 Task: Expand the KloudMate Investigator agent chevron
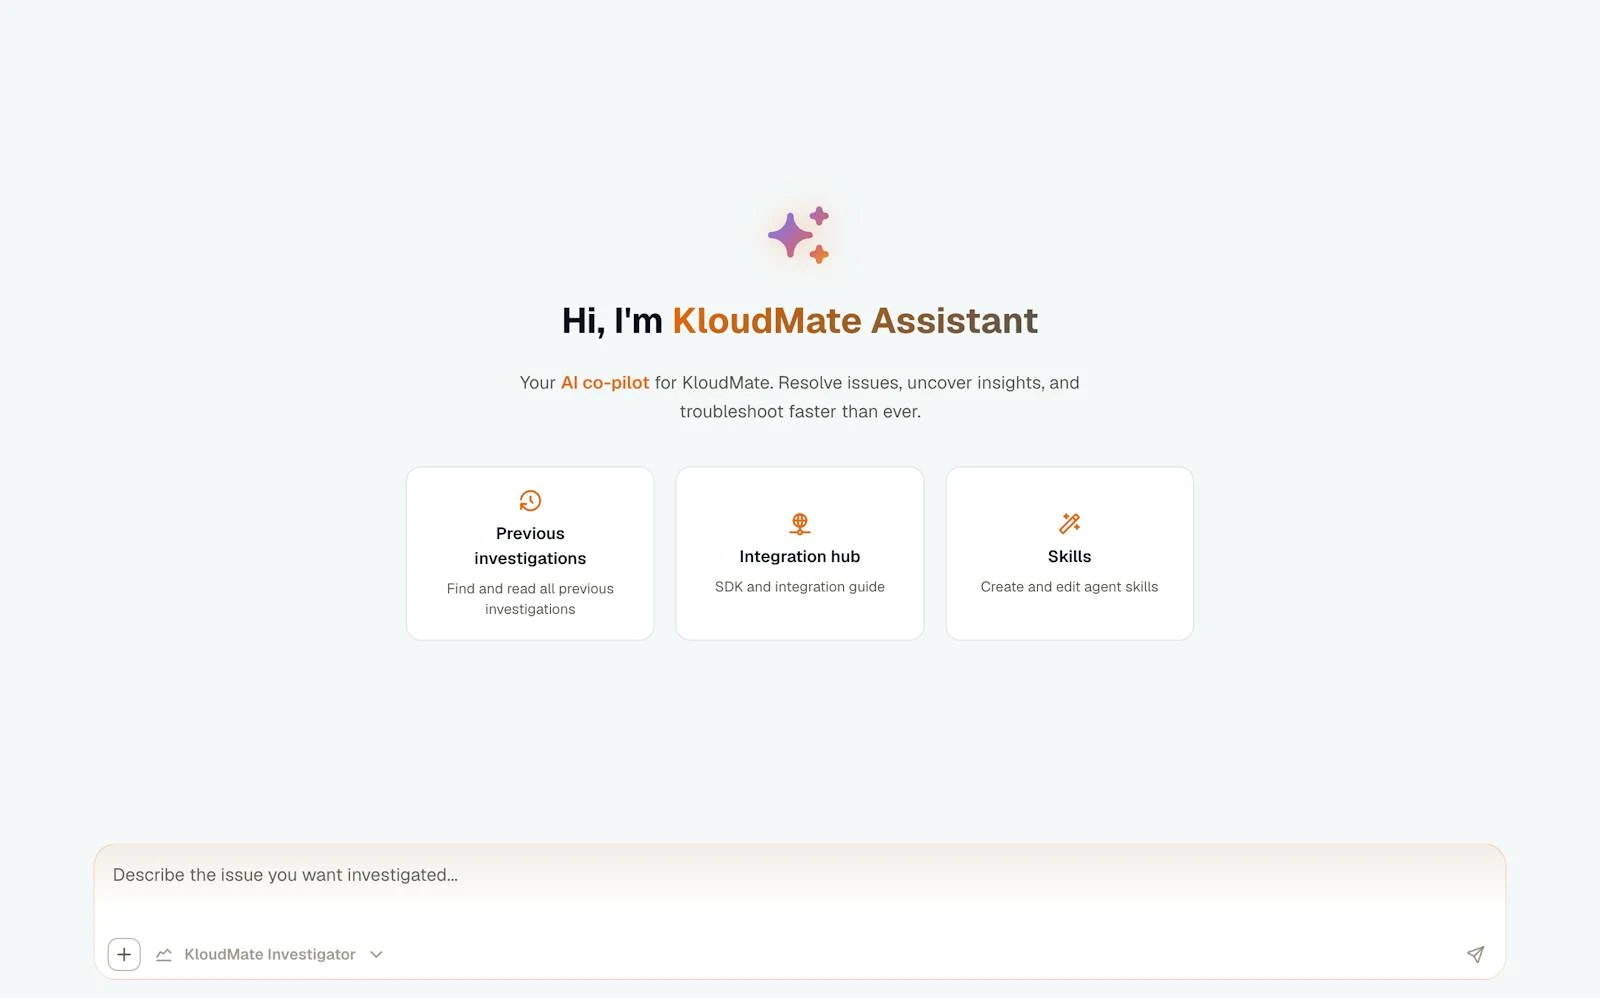[x=376, y=954]
